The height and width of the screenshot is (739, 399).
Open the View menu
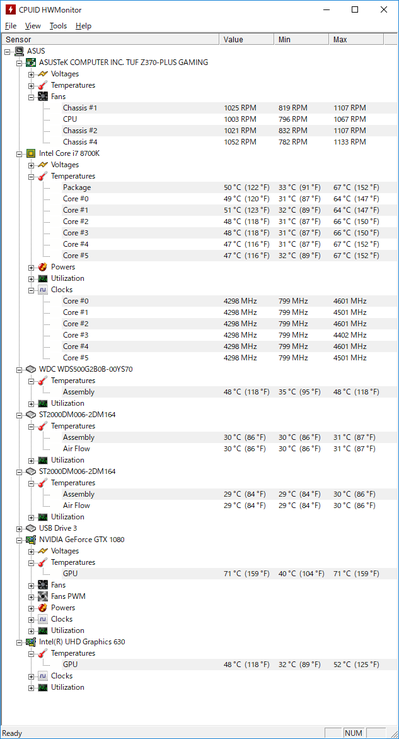[x=33, y=26]
